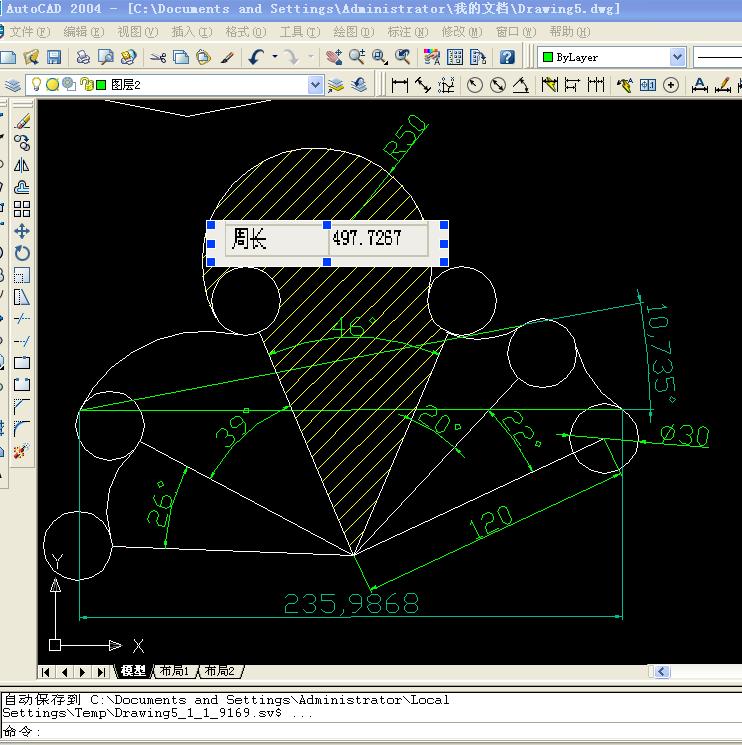742x745 pixels.
Task: Select the Copy Object tool
Action: pyautogui.click(x=22, y=143)
